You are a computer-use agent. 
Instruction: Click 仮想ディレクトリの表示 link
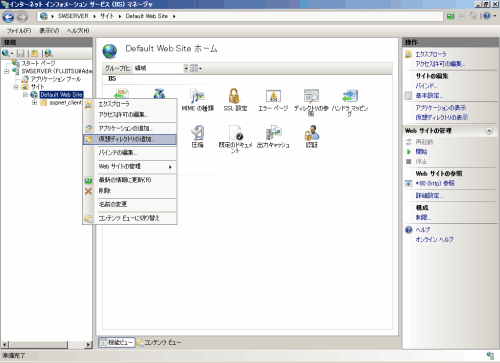[x=442, y=117]
